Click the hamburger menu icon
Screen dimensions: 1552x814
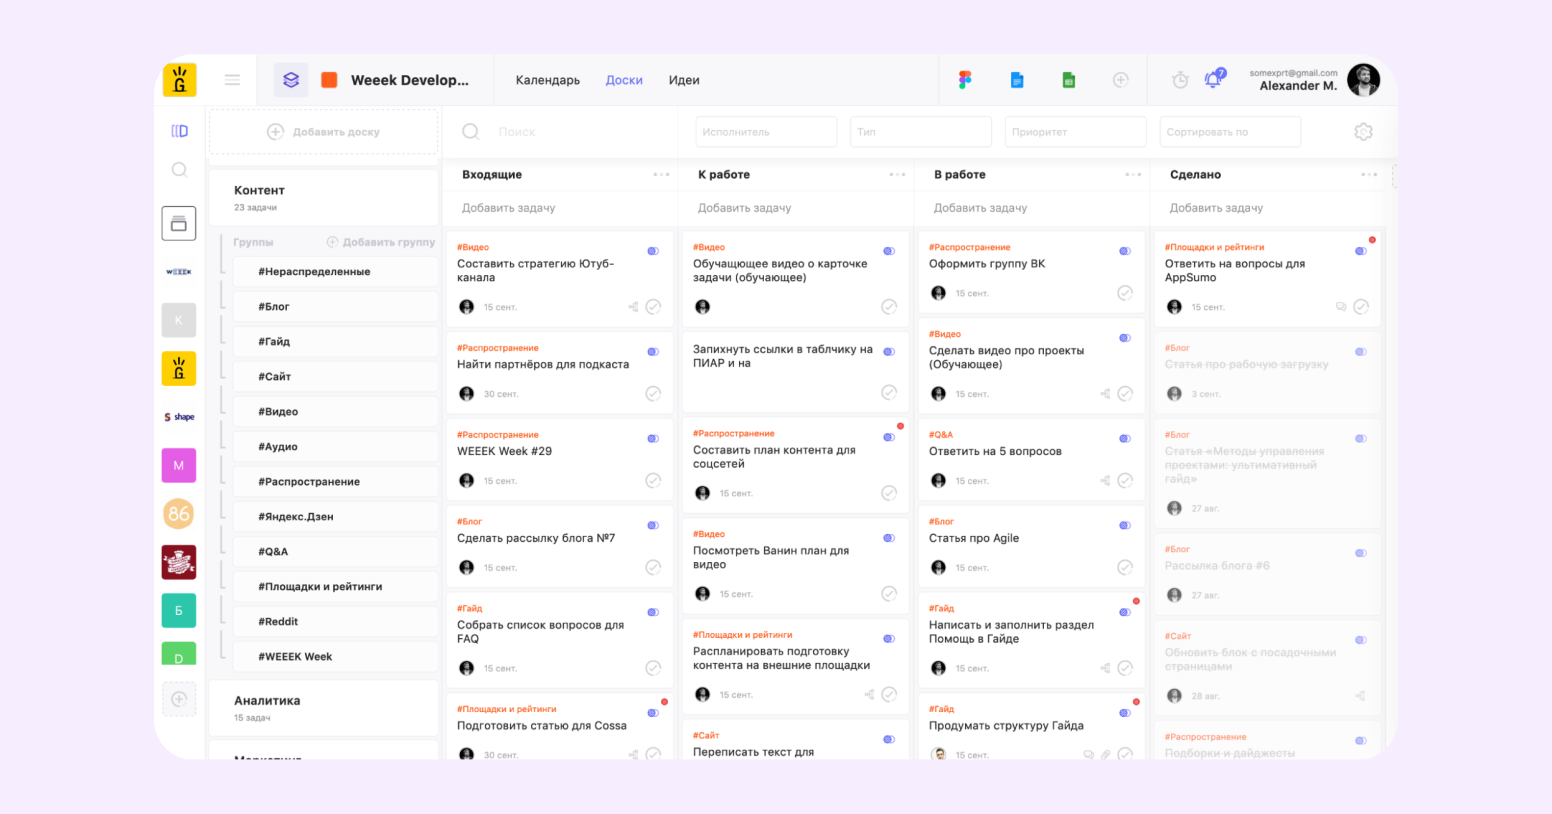point(232,80)
